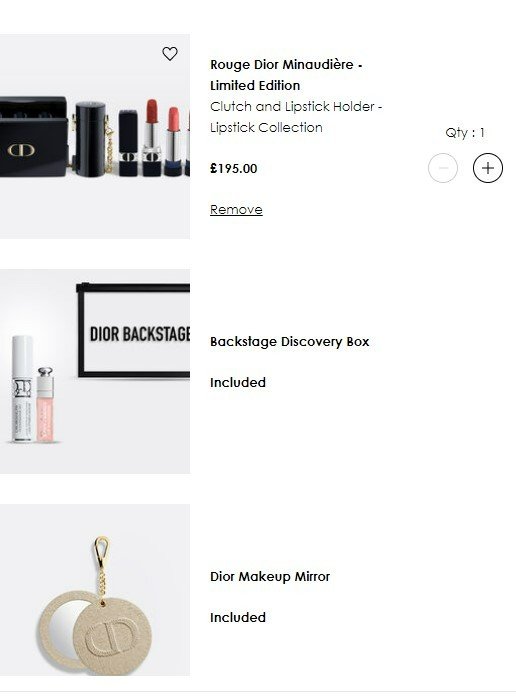The height and width of the screenshot is (700, 516).
Task: Open the Rouge Dior Minaudière product title
Action: [286, 65]
